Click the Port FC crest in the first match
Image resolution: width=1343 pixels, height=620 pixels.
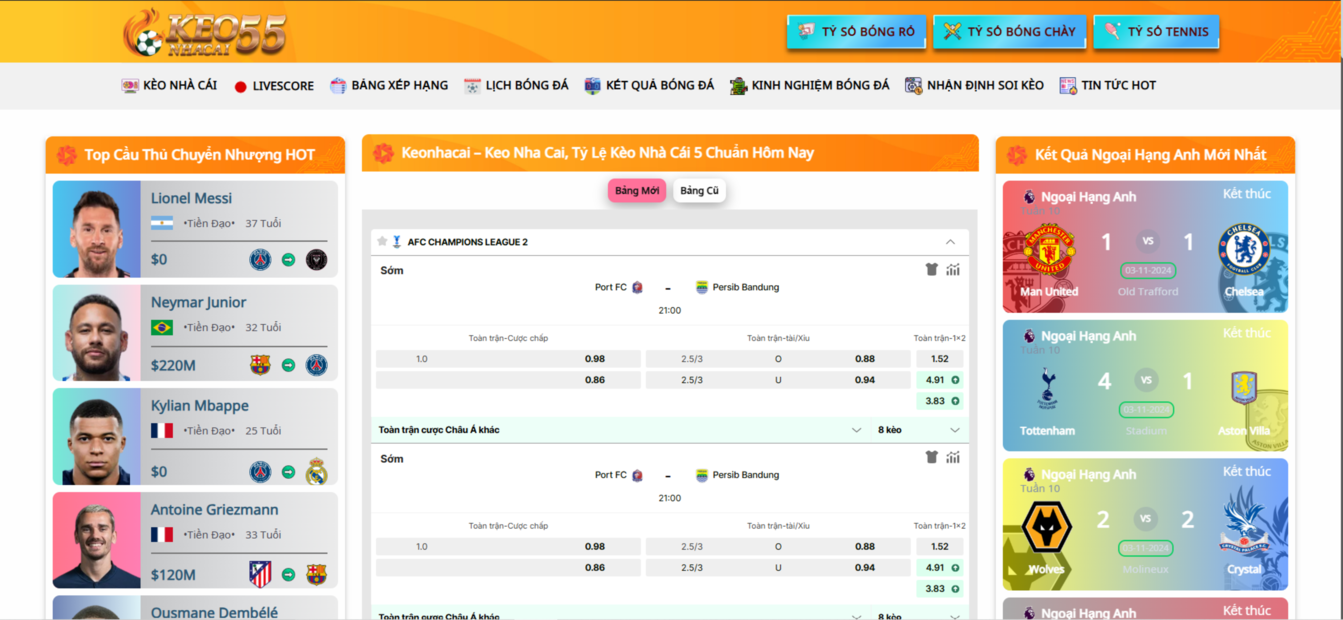(637, 287)
